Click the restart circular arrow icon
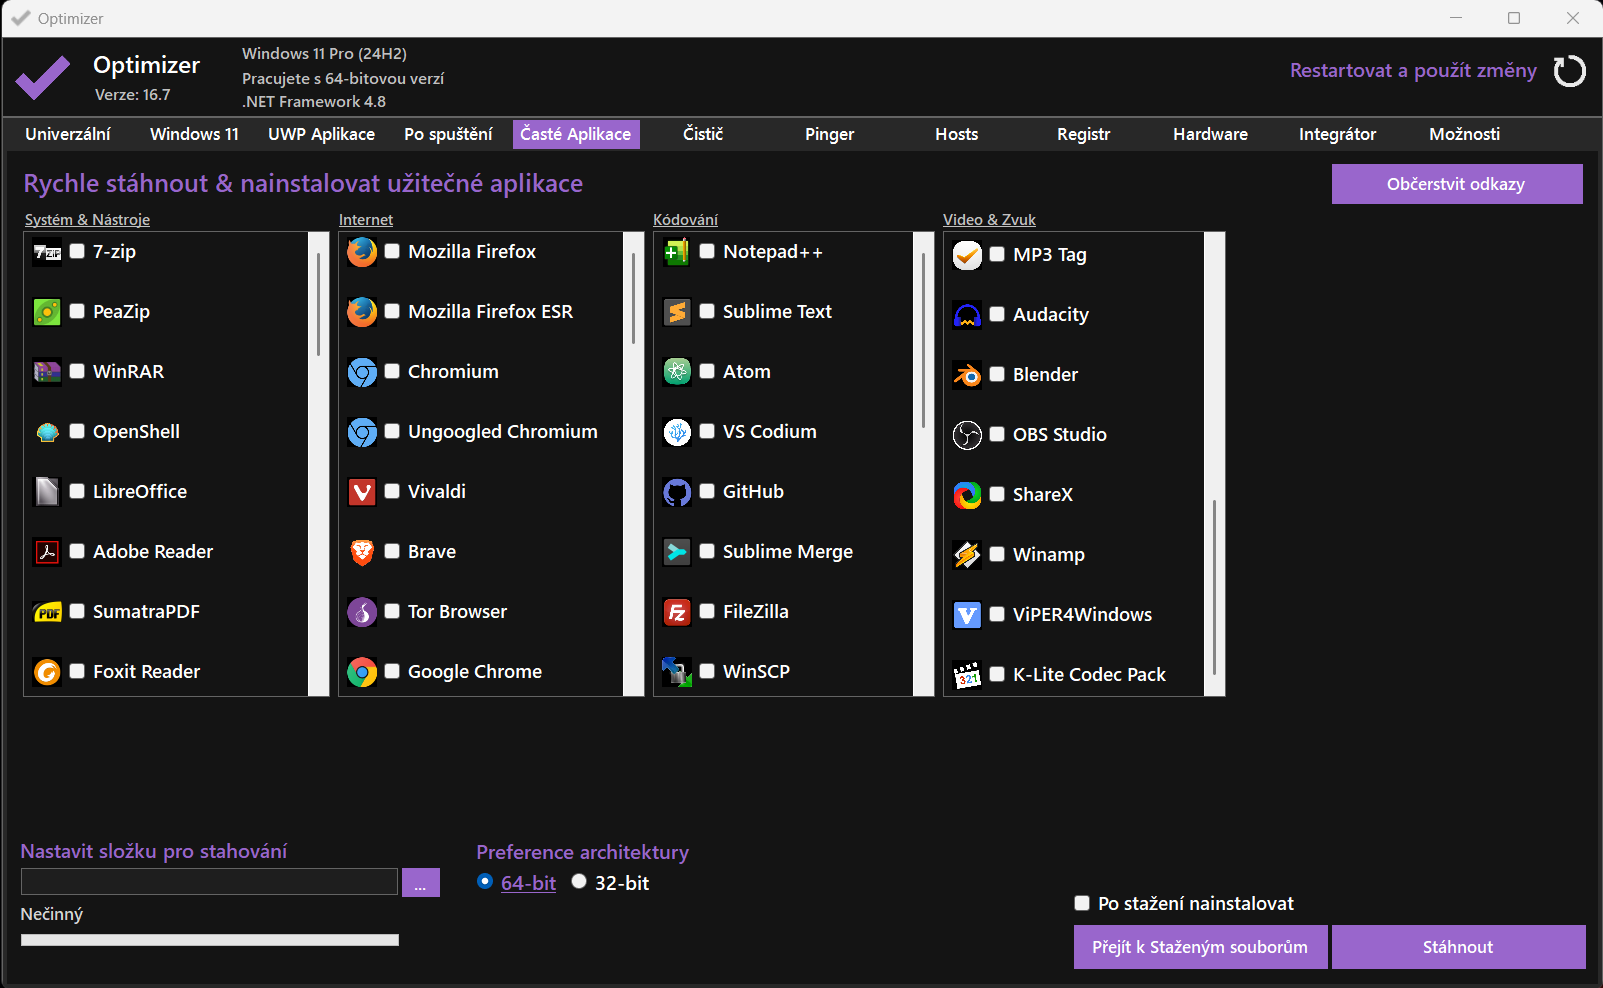Viewport: 1603px width, 988px height. click(1569, 71)
